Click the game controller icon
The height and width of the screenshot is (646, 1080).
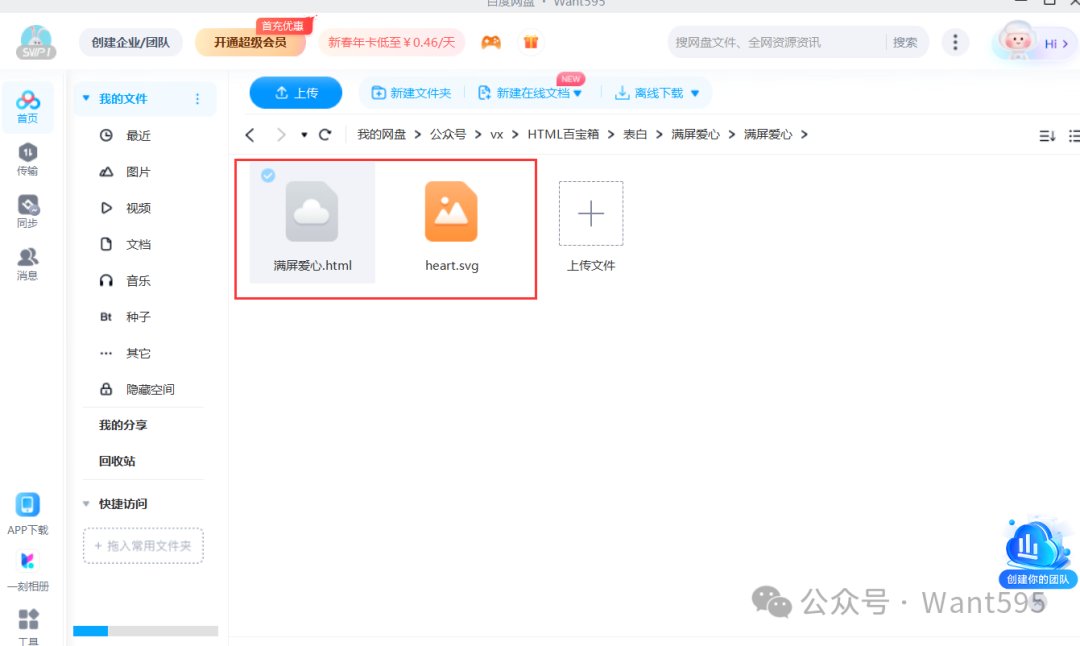click(491, 43)
